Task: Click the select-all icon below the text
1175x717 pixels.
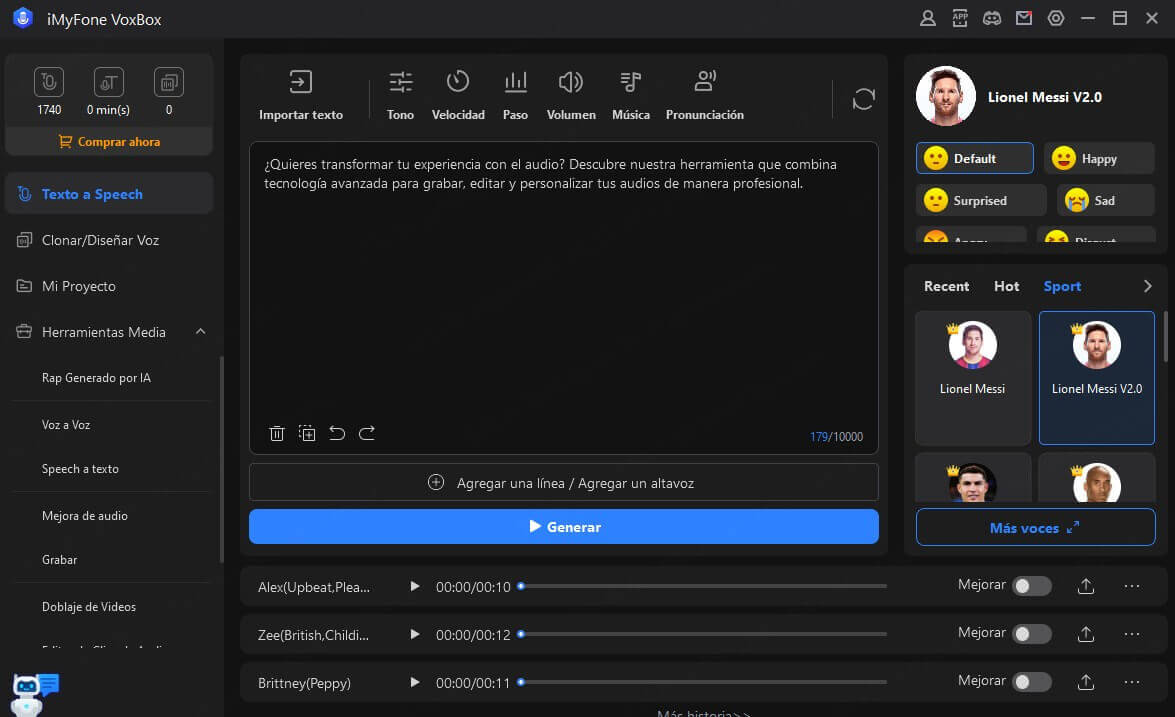Action: tap(306, 433)
